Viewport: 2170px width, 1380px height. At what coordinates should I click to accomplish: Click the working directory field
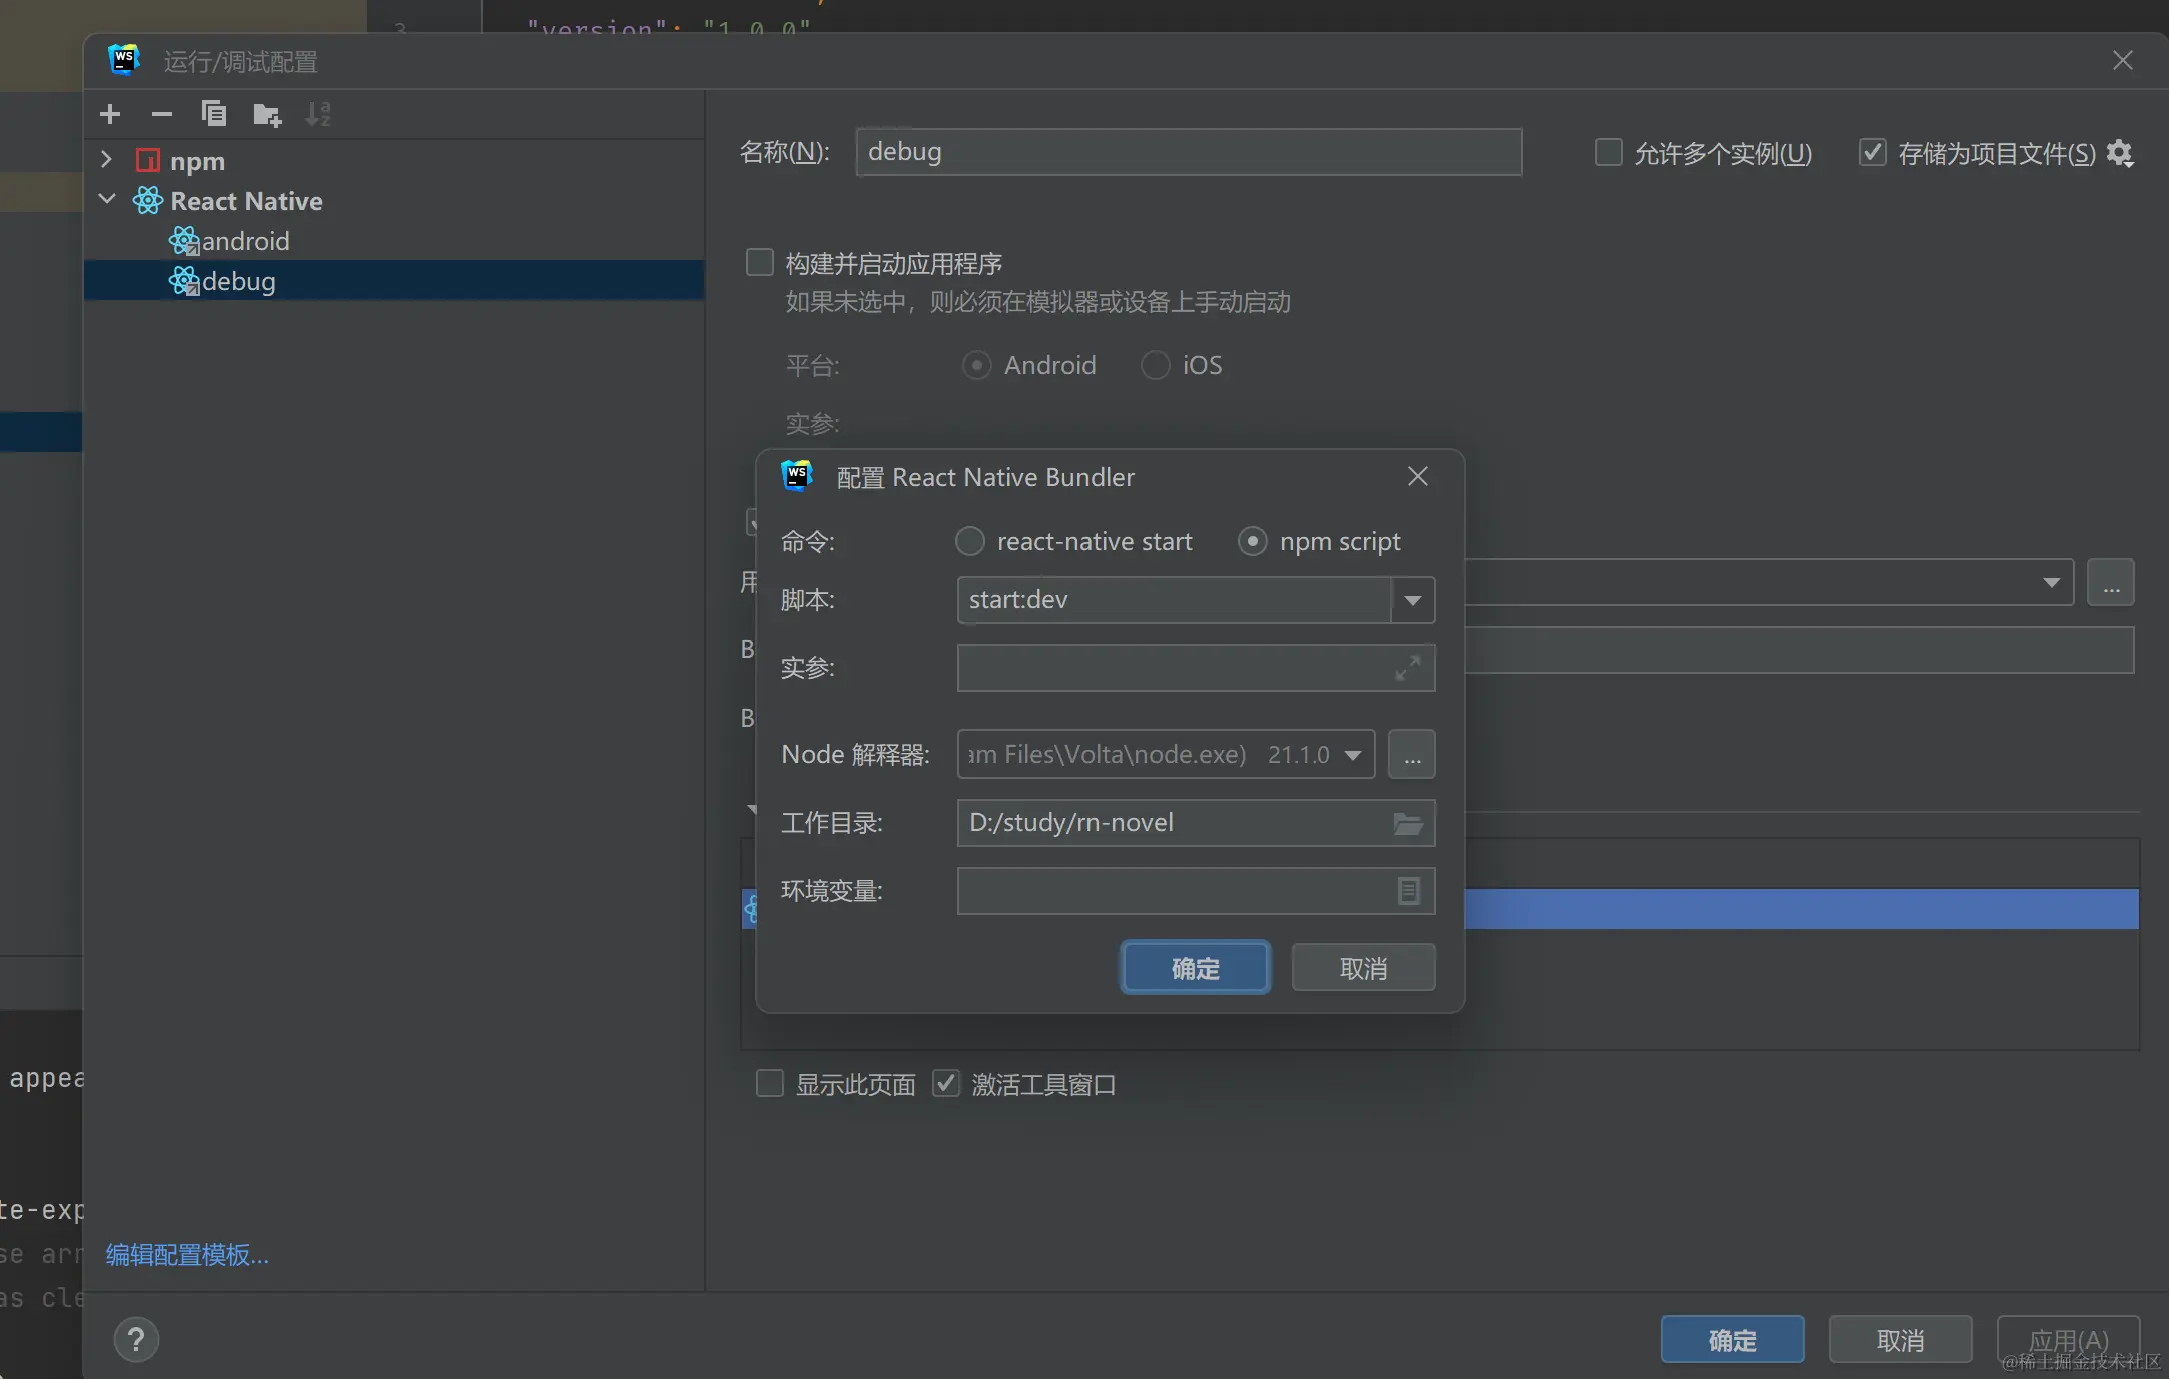point(1196,823)
